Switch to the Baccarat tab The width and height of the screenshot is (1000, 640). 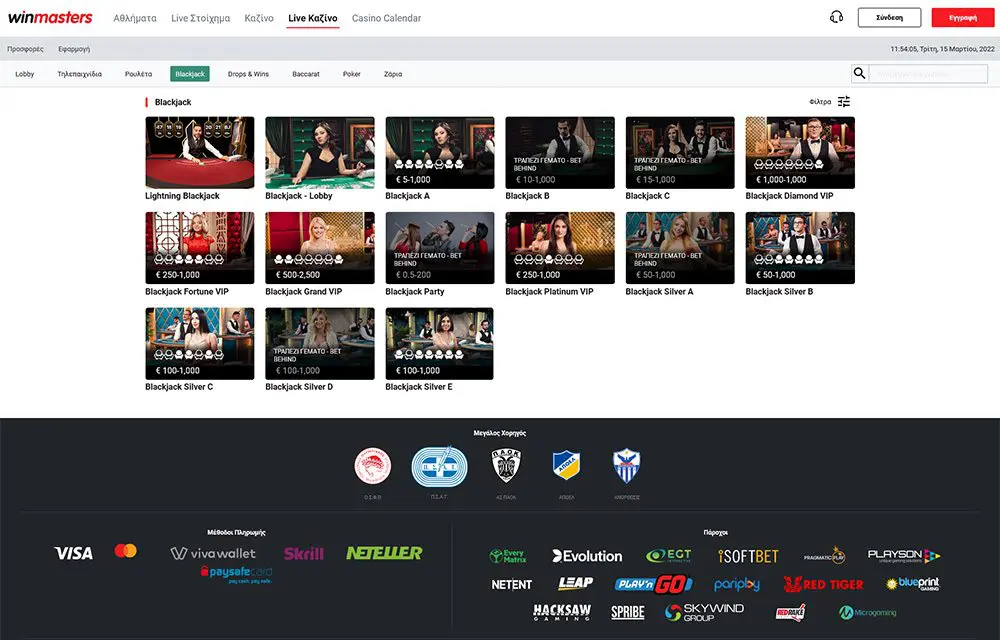click(306, 74)
